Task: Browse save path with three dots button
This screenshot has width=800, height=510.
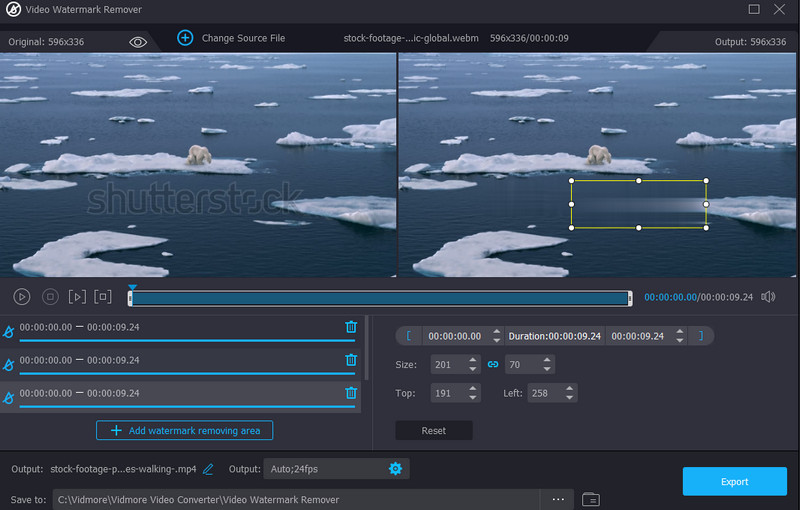Action: pyautogui.click(x=558, y=499)
